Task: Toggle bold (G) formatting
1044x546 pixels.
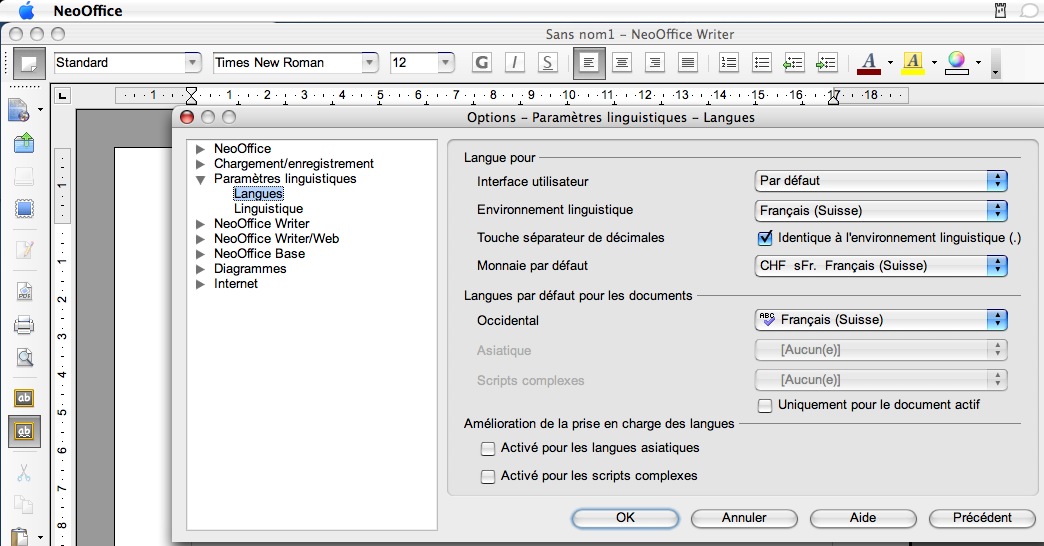Action: (481, 63)
